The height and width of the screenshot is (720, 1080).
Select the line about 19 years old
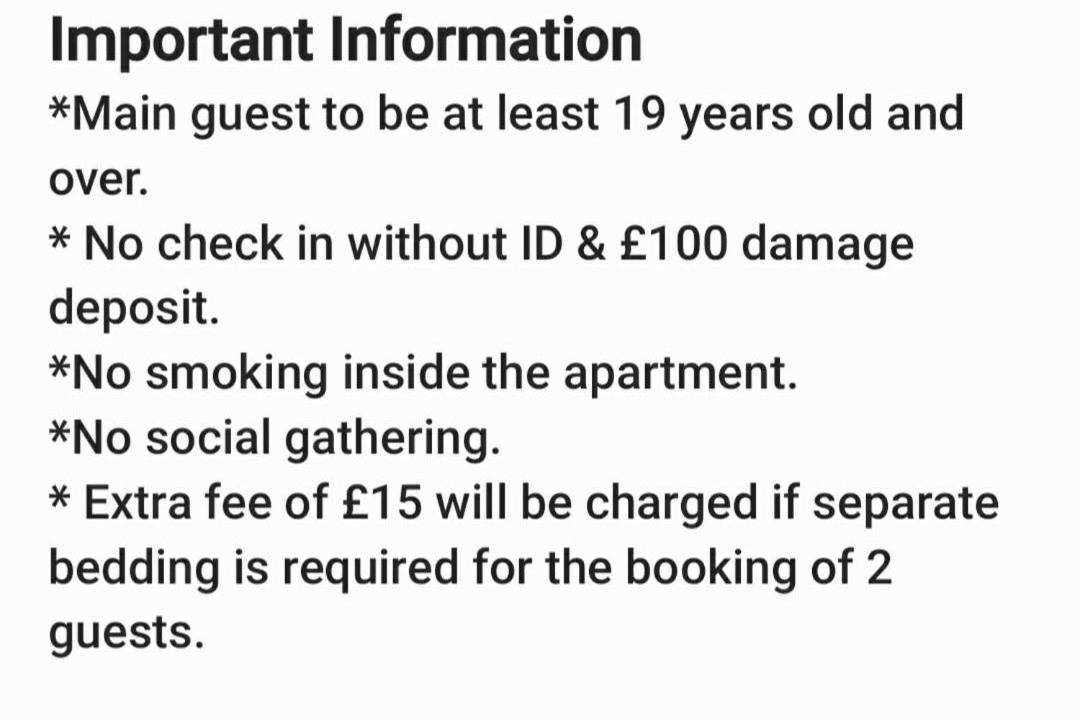coord(506,114)
